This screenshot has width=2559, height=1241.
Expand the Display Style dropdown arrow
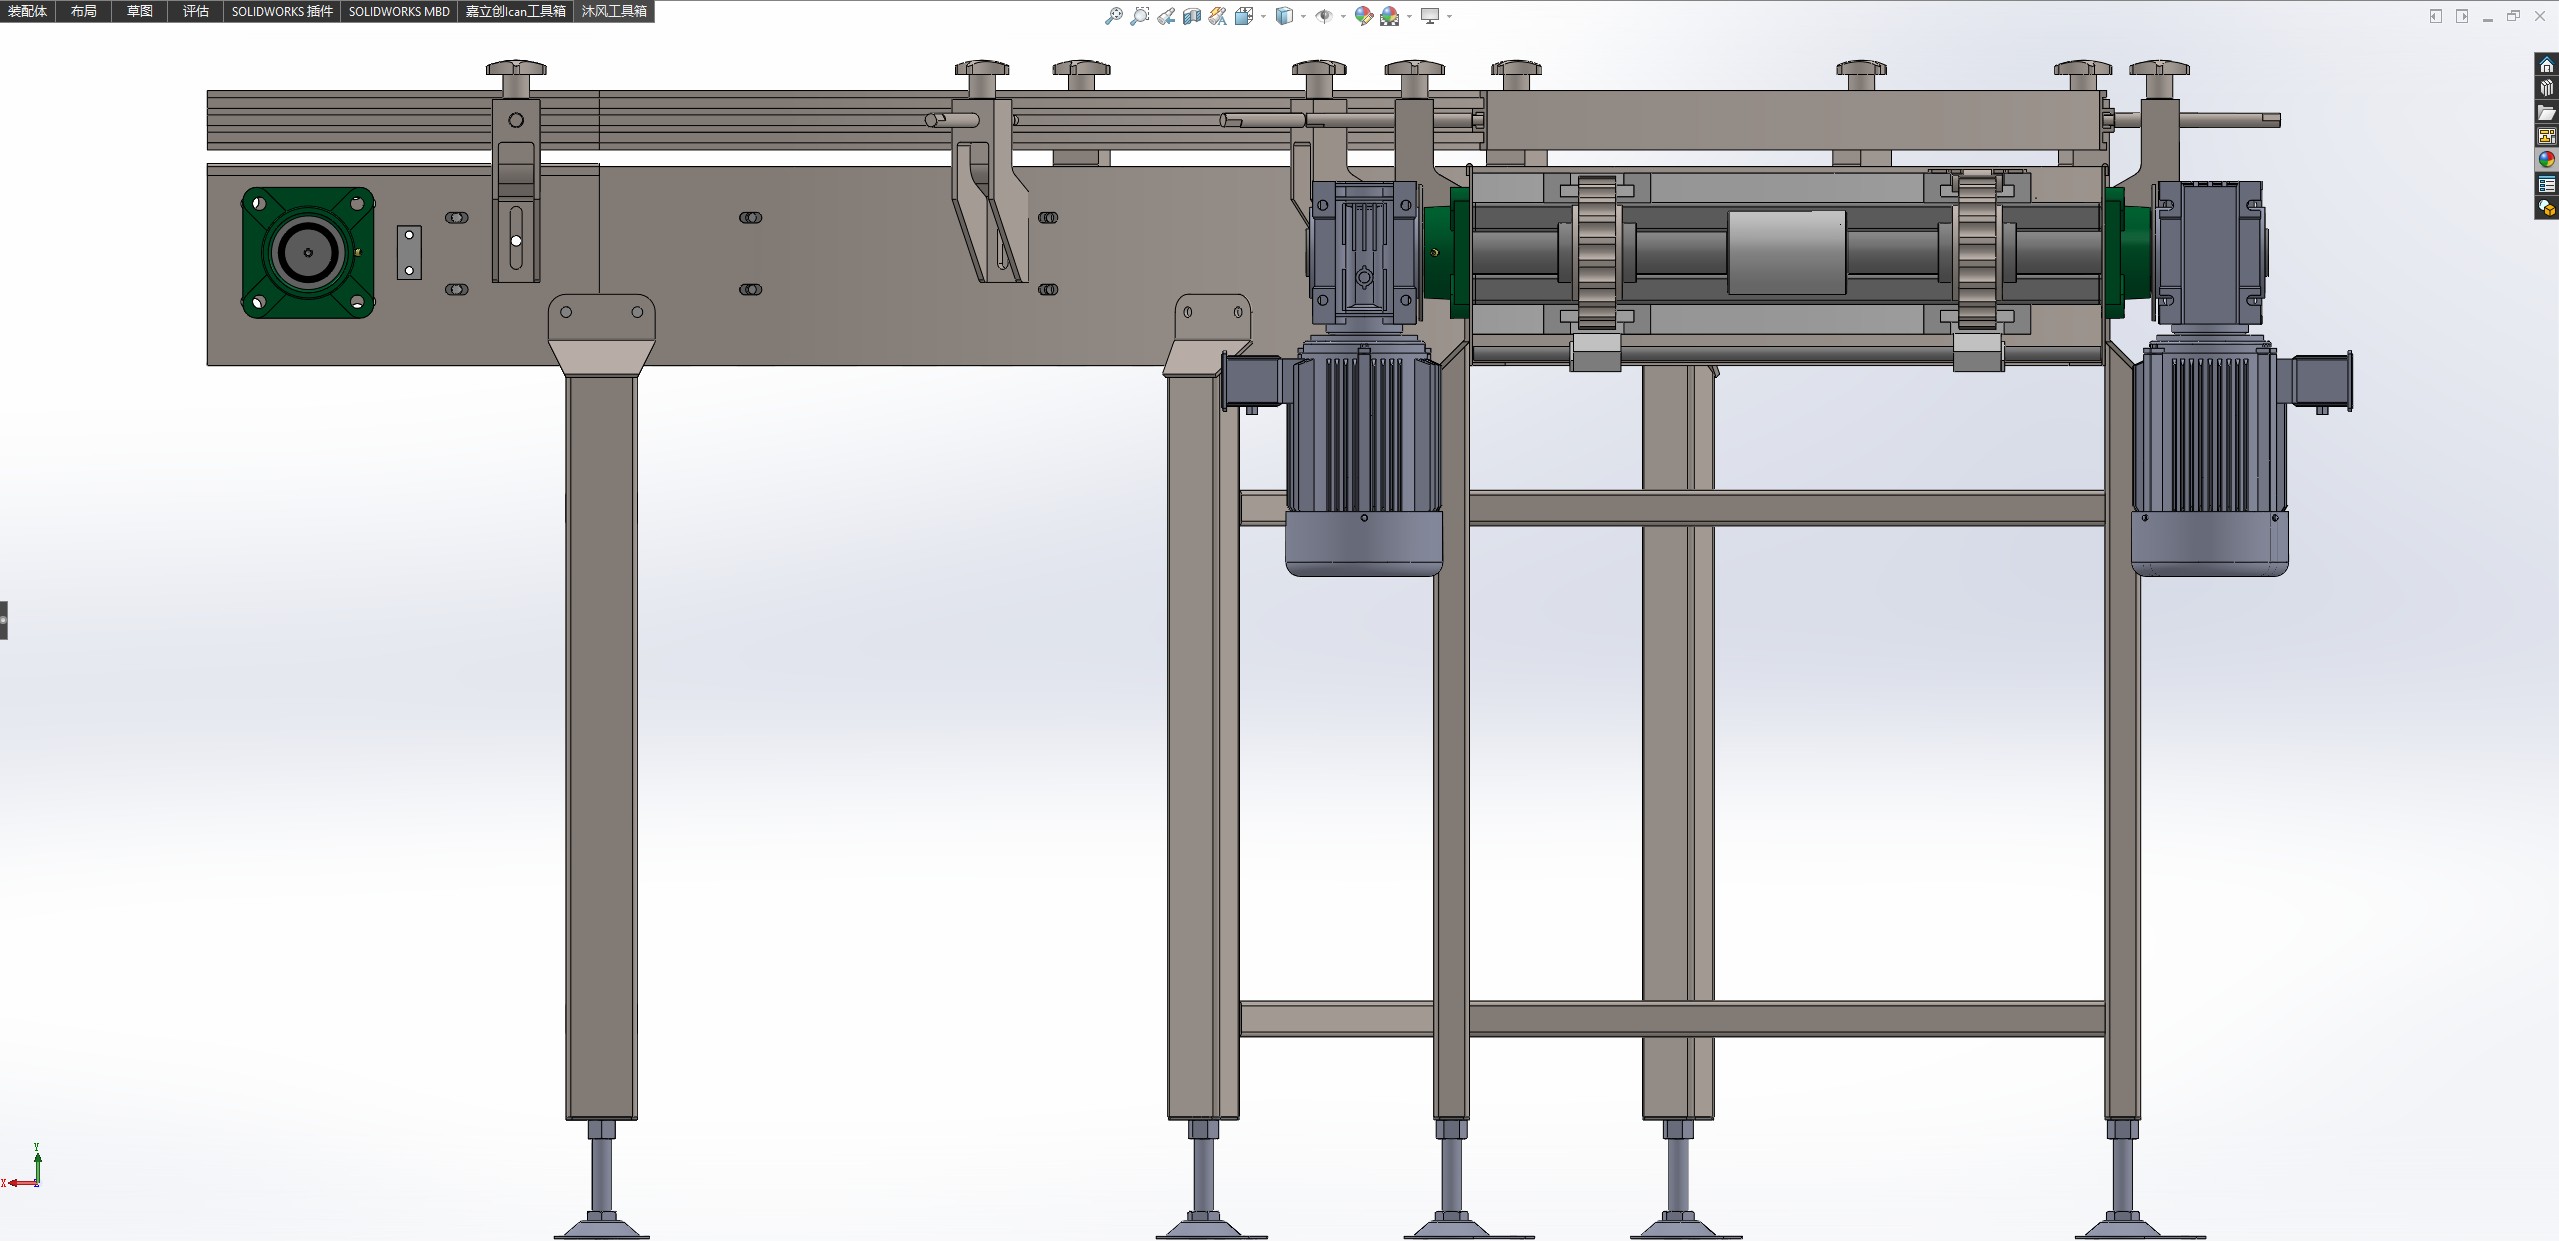[1303, 16]
